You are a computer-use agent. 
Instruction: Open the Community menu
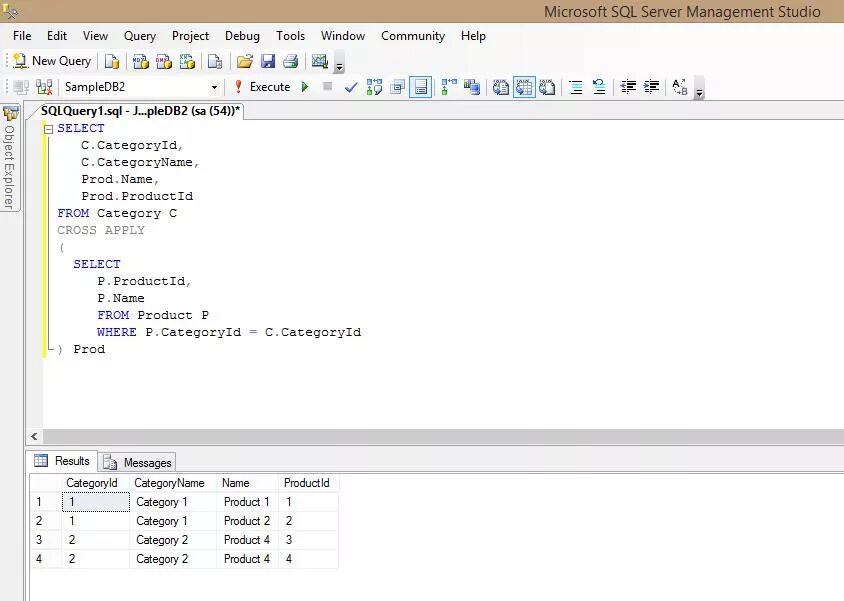pos(413,36)
